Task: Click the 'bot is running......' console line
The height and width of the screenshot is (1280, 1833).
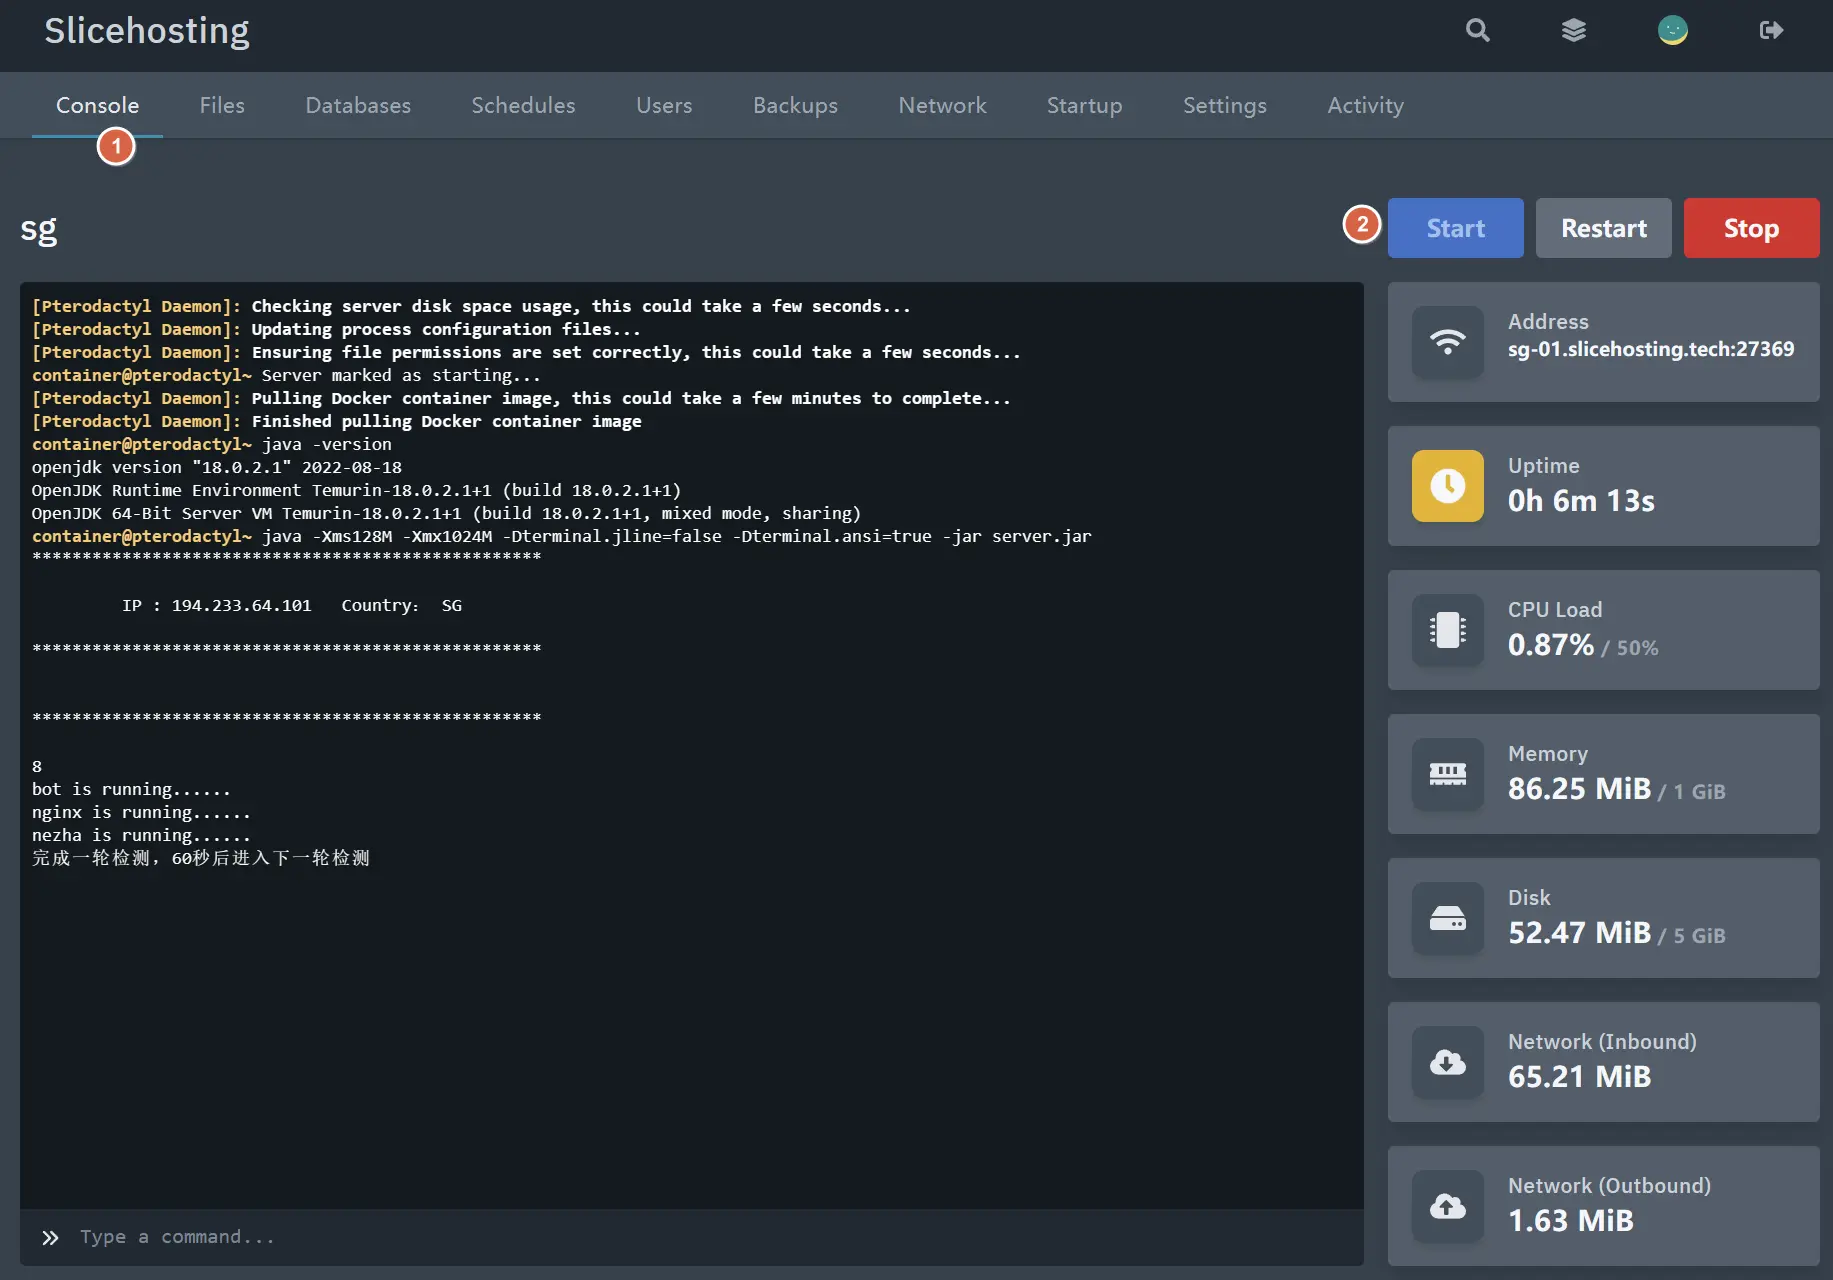Action: 131,789
